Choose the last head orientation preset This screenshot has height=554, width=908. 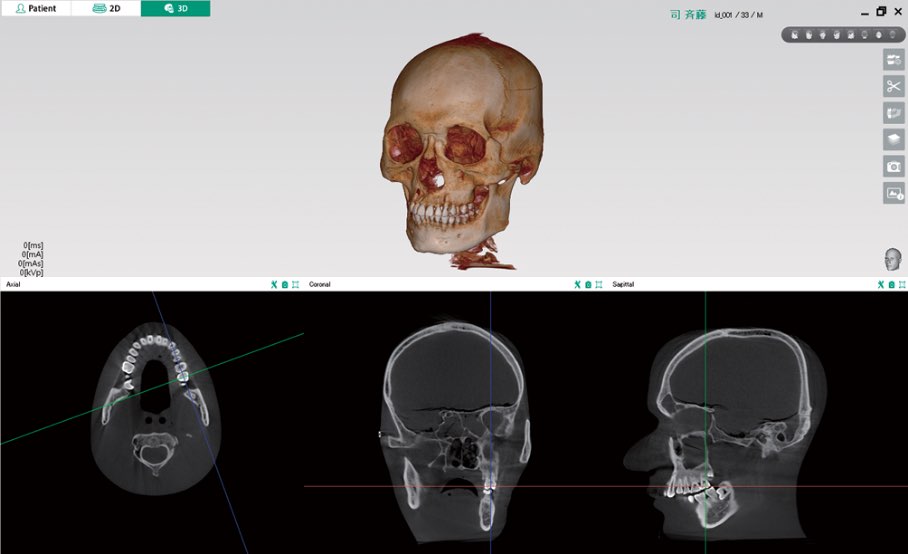[892, 35]
